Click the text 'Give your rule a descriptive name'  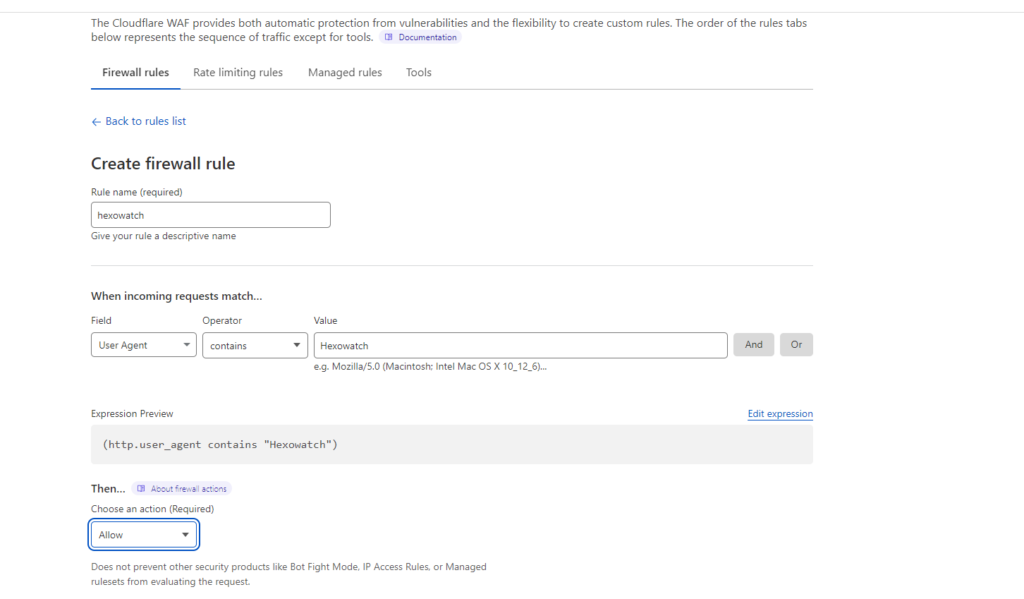(163, 236)
